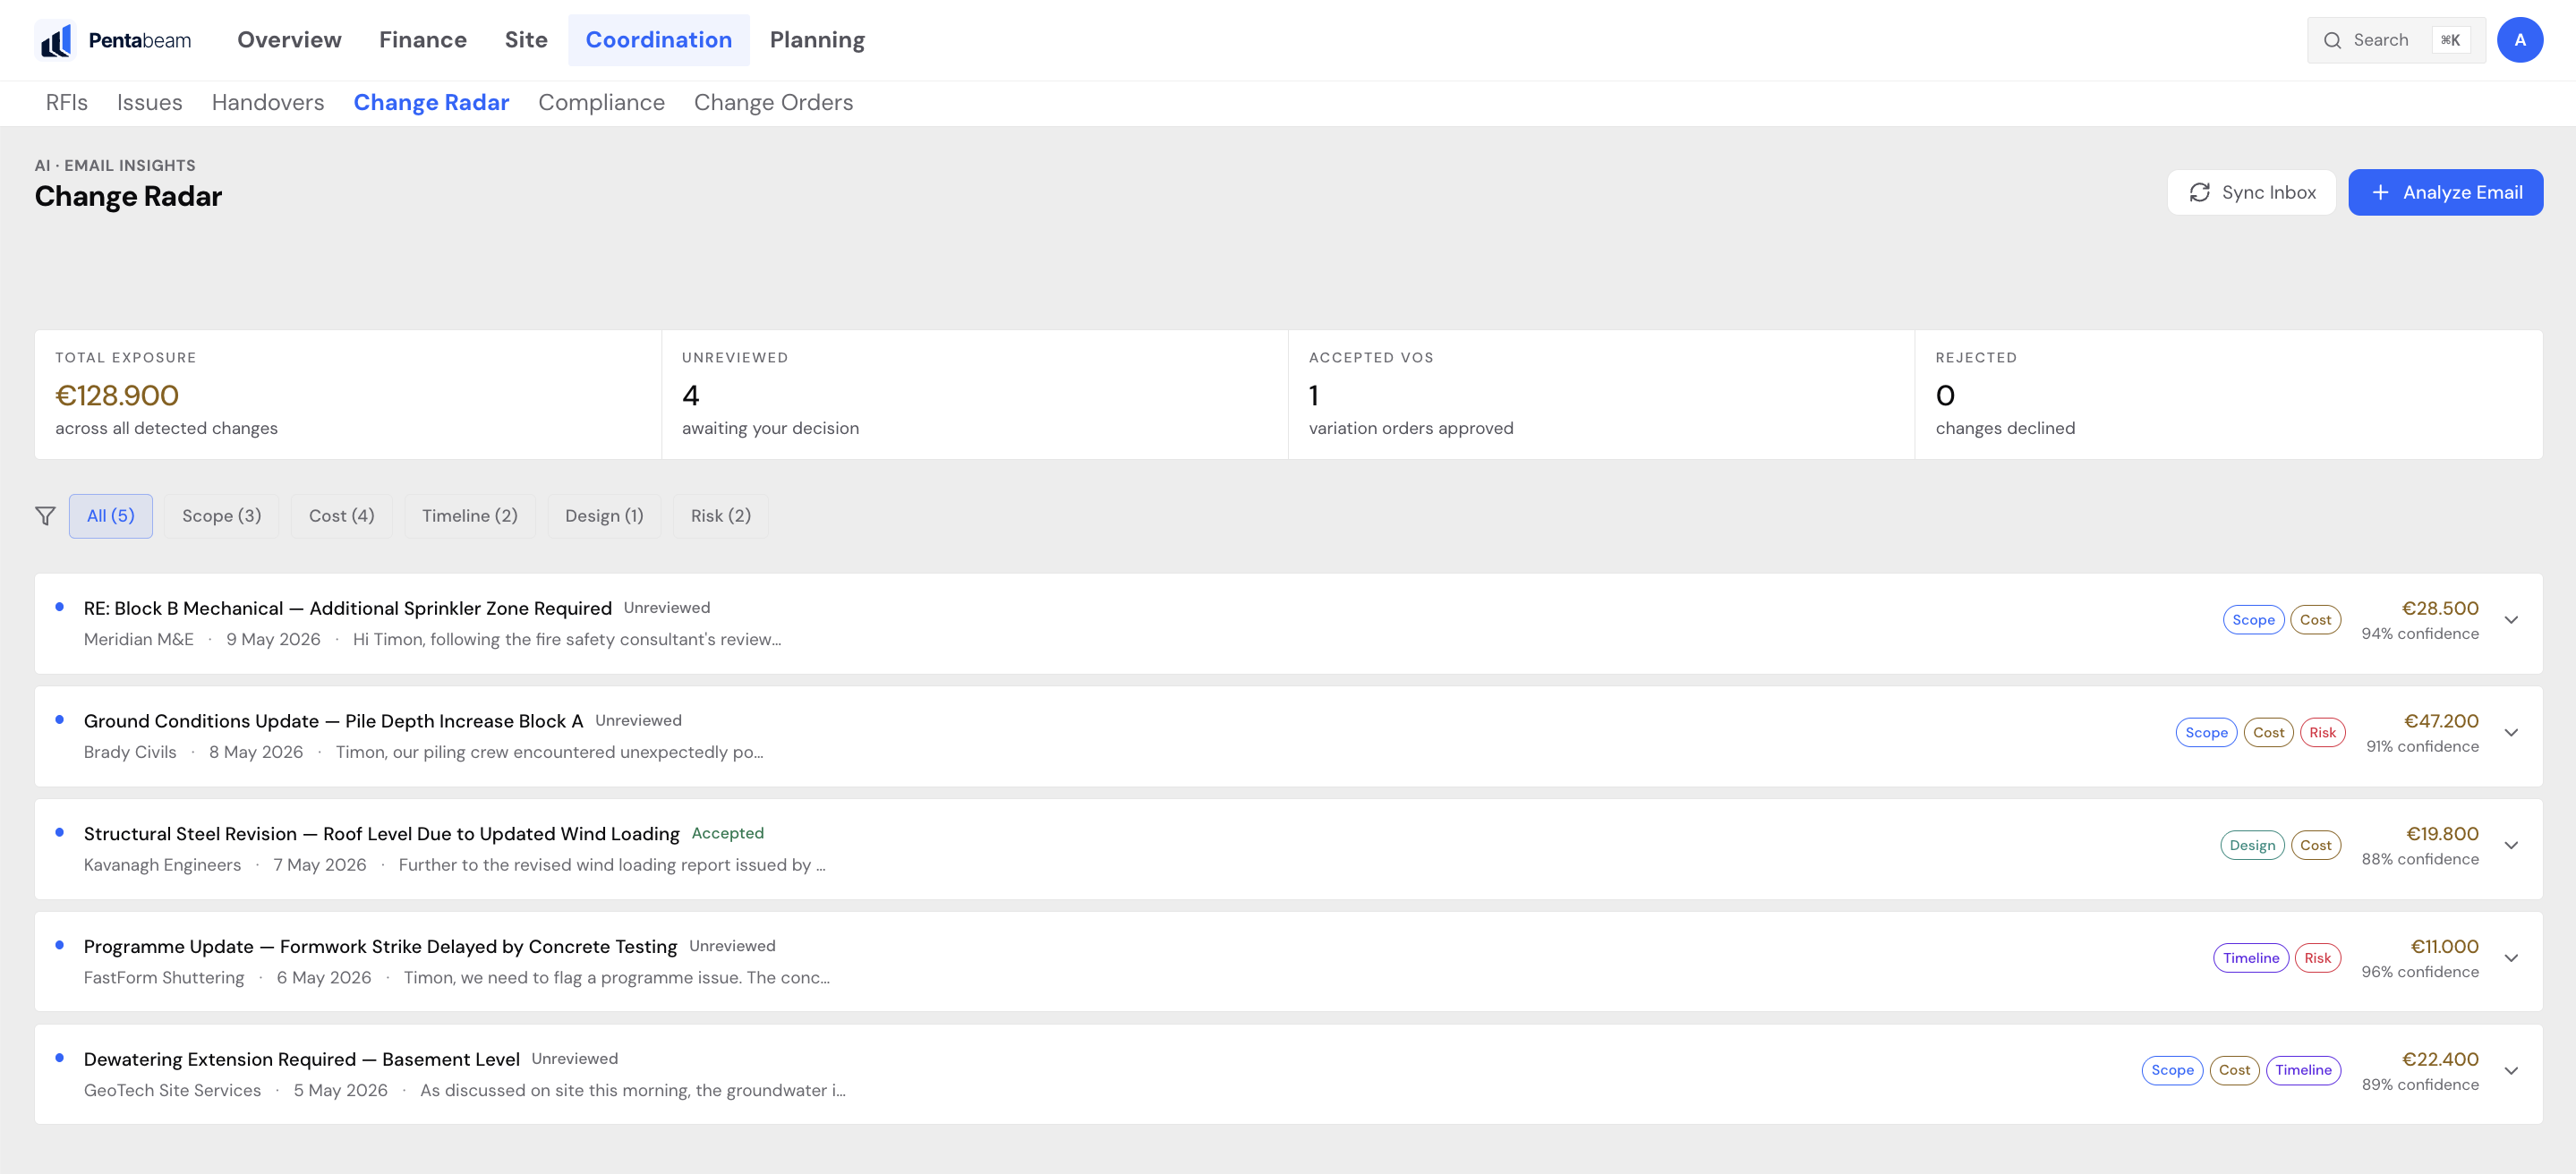Viewport: 2576px width, 1174px height.
Task: Open the user avatar A
Action: point(2519,40)
